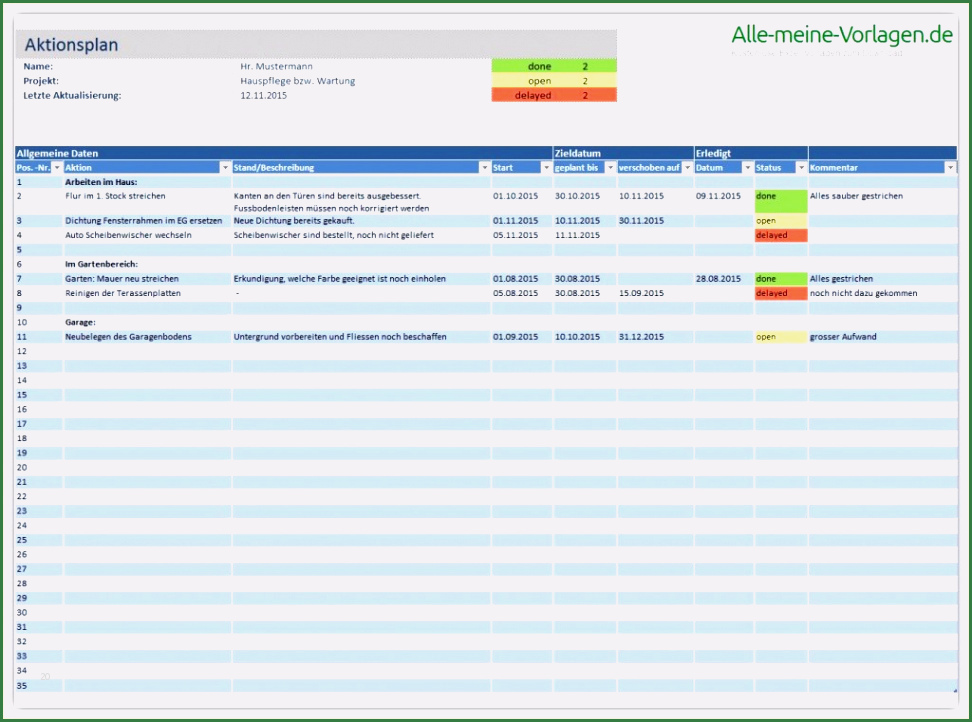Open the Datum column filter dropdown

[x=747, y=168]
